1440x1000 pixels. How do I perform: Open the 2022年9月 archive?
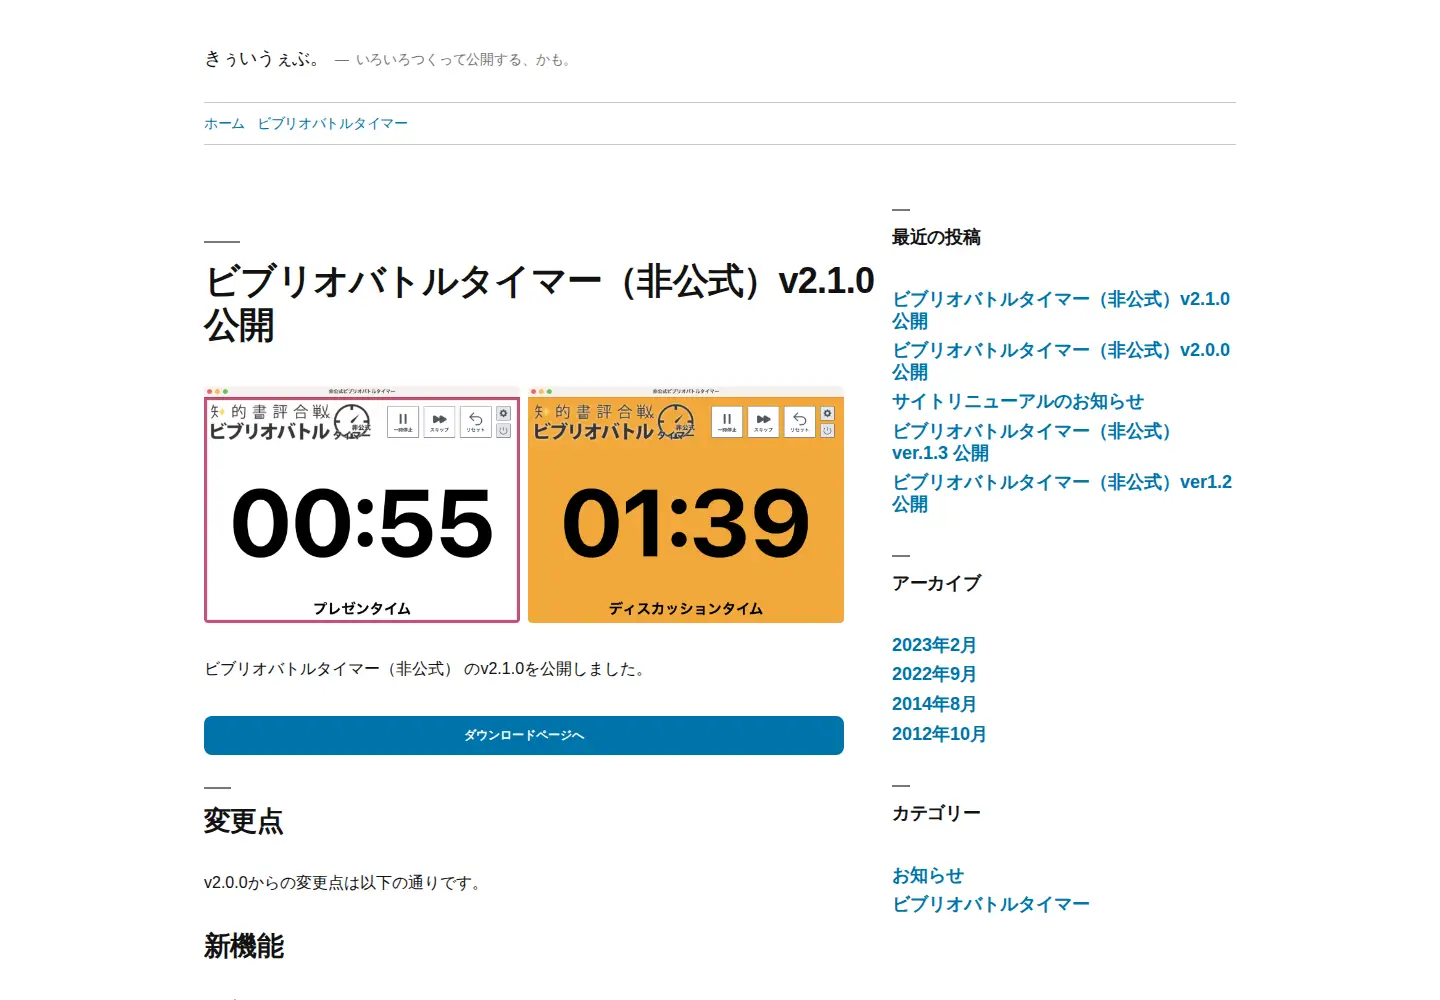click(x=934, y=674)
